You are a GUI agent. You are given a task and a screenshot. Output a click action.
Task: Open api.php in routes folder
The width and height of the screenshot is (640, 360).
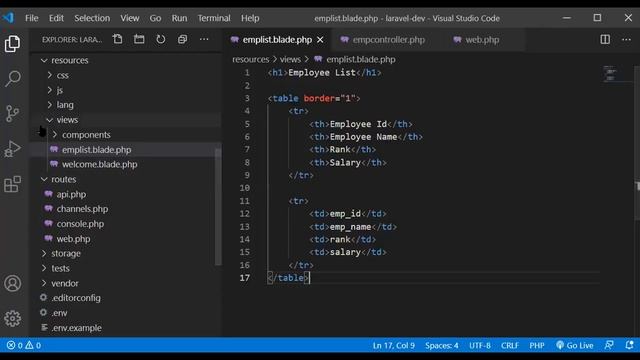click(71, 194)
